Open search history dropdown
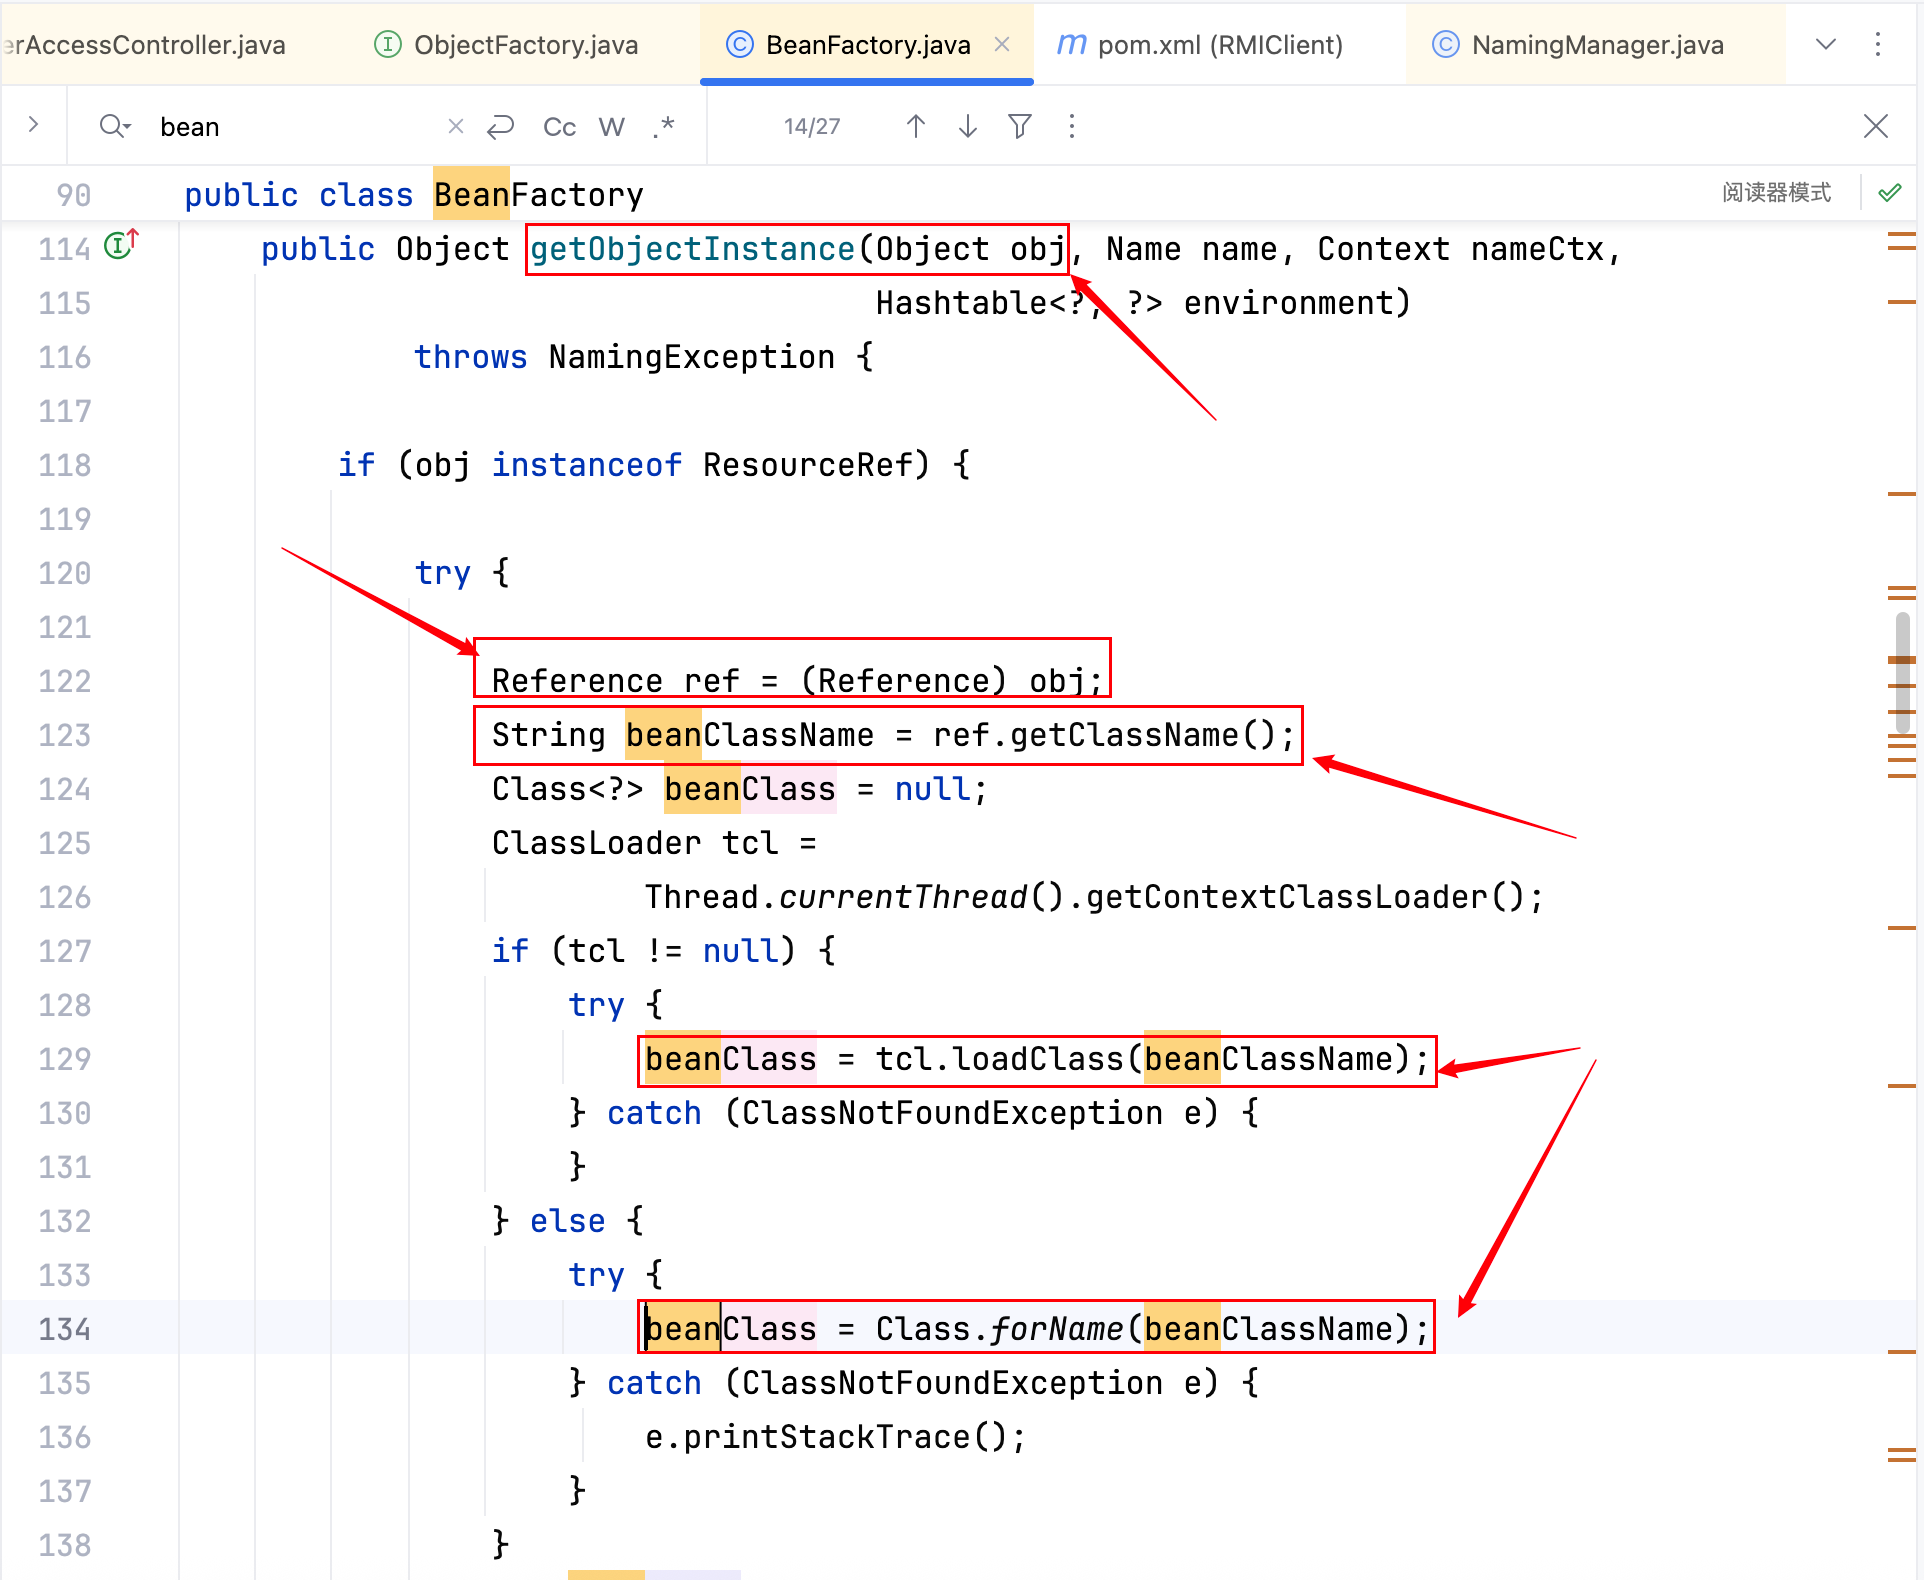This screenshot has height=1580, width=1924. coord(115,127)
